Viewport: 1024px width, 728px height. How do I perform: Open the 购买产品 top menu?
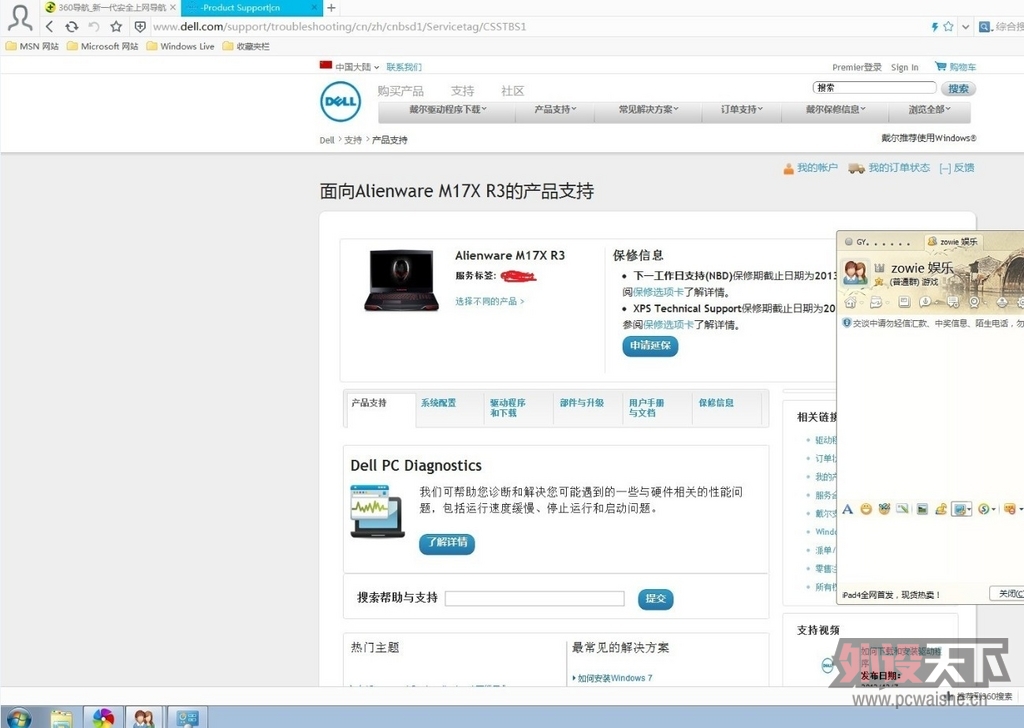(400, 91)
